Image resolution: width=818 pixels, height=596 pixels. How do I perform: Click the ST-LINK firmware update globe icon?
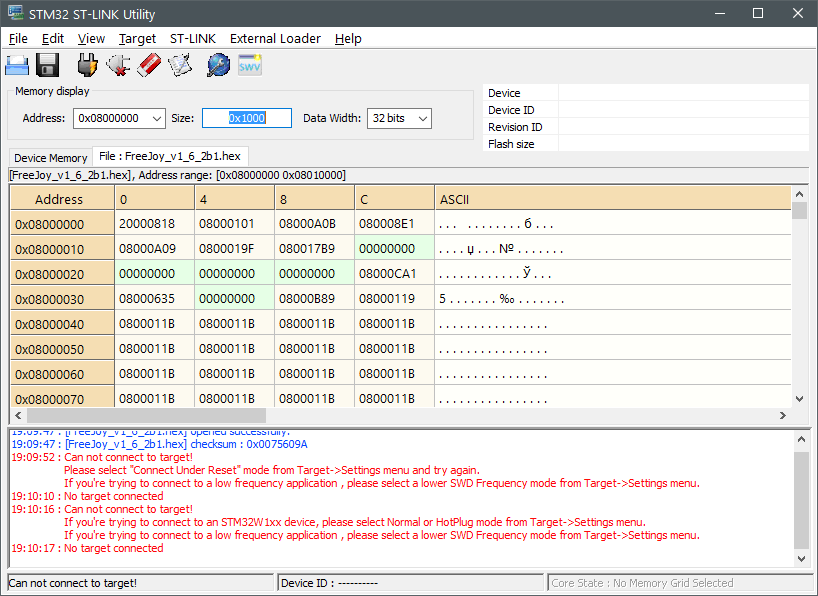[x=218, y=65]
